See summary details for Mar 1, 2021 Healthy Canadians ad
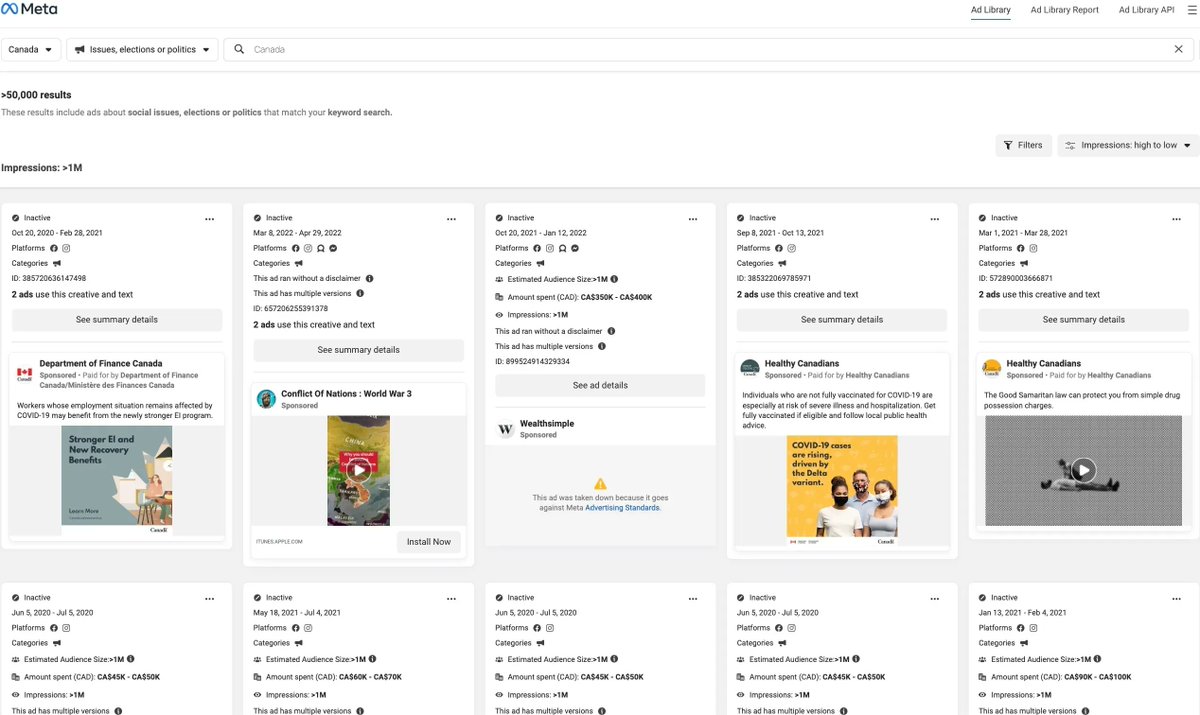Screen dimensions: 1200x715 pos(1084,320)
